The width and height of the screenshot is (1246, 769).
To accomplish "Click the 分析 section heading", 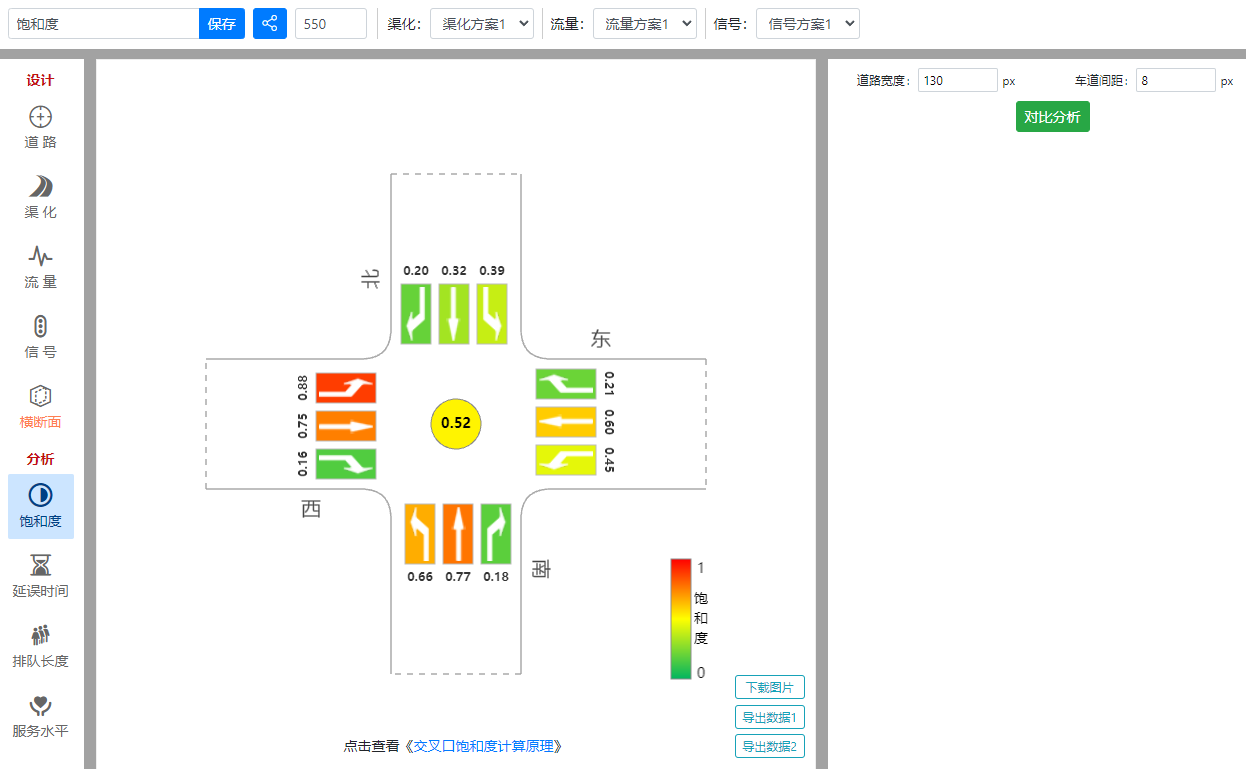I will [41, 460].
